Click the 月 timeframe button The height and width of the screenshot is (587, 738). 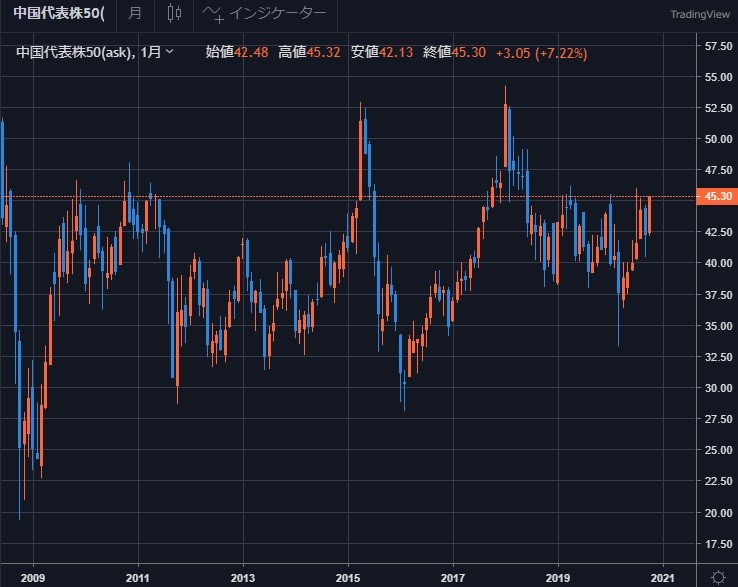pos(135,13)
